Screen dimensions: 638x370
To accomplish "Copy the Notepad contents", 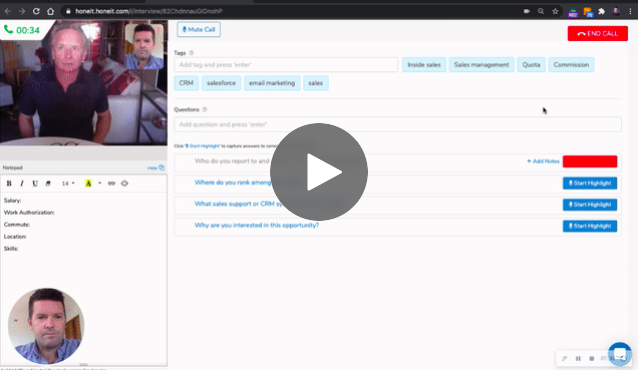I will click(156, 168).
